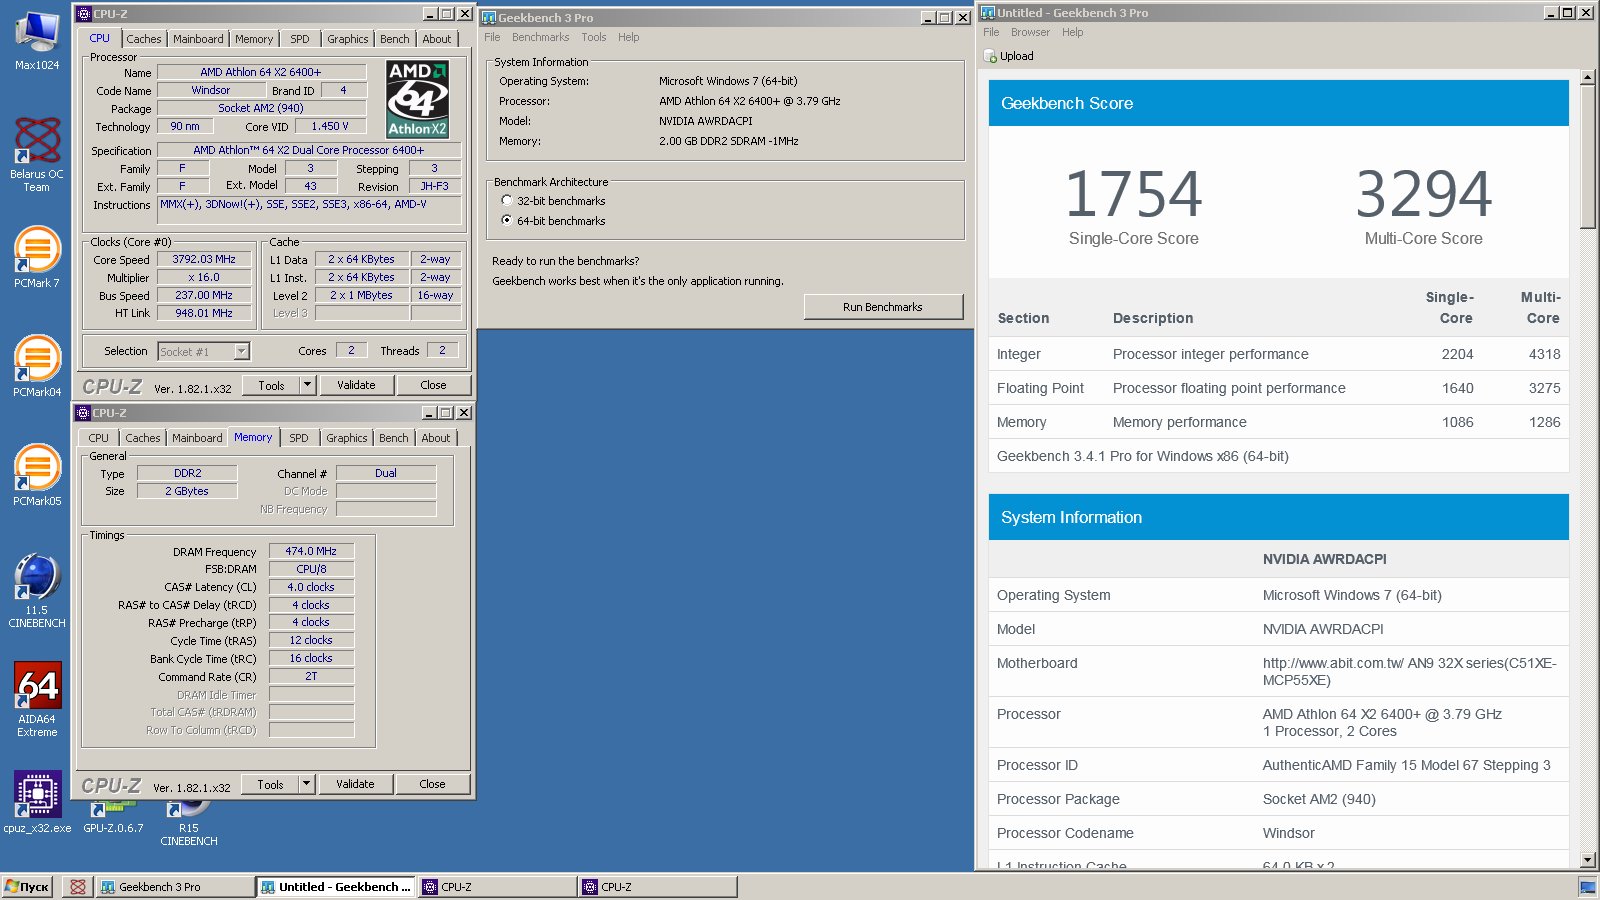The width and height of the screenshot is (1600, 900).
Task: Open the Max1024 desktop icon
Action: coord(37,40)
